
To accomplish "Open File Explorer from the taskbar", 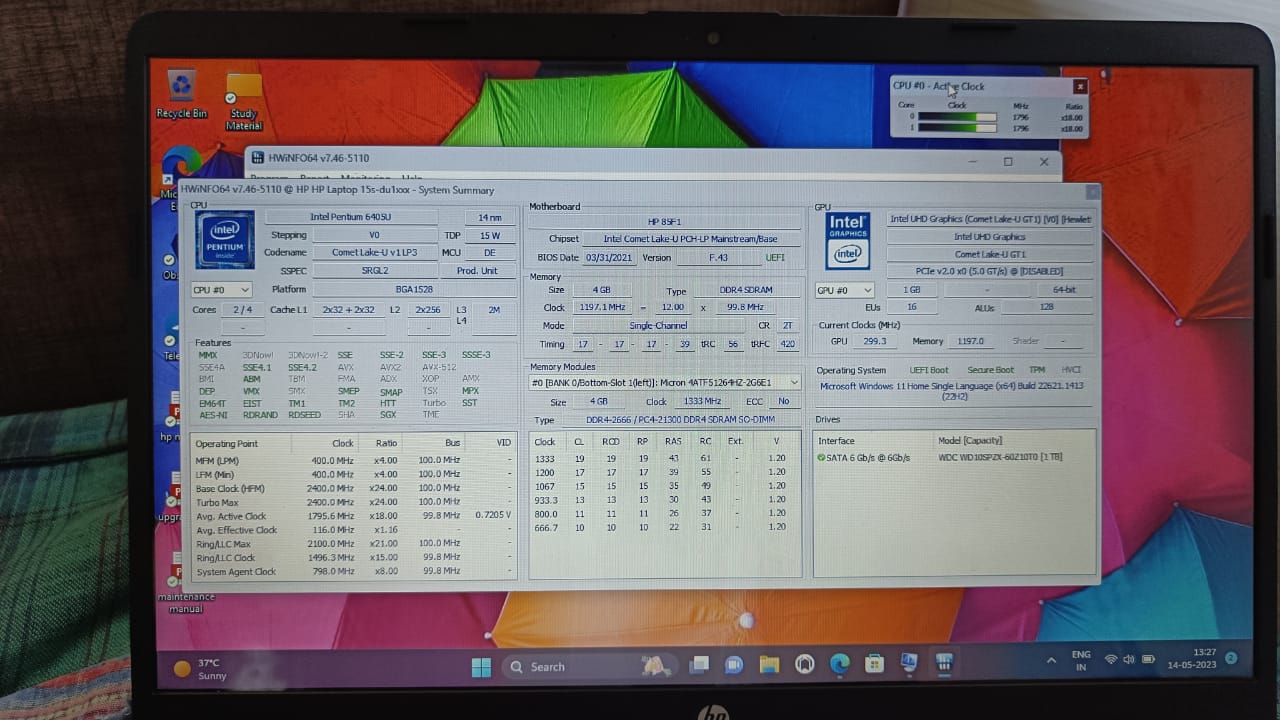I will click(768, 664).
